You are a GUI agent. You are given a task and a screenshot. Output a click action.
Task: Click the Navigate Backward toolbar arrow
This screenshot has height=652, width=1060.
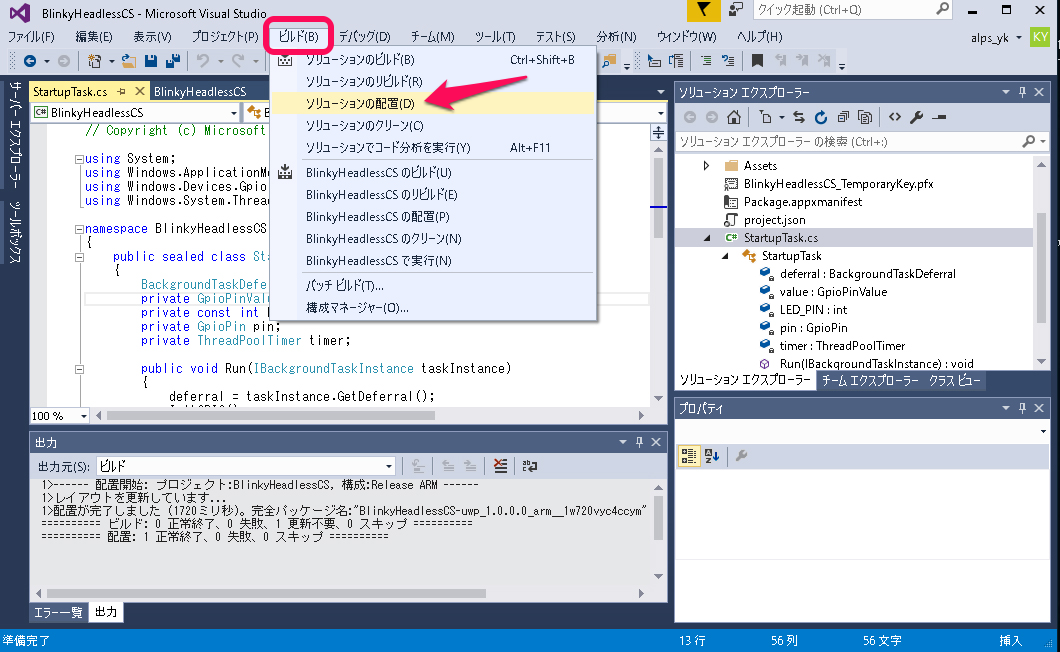point(30,62)
